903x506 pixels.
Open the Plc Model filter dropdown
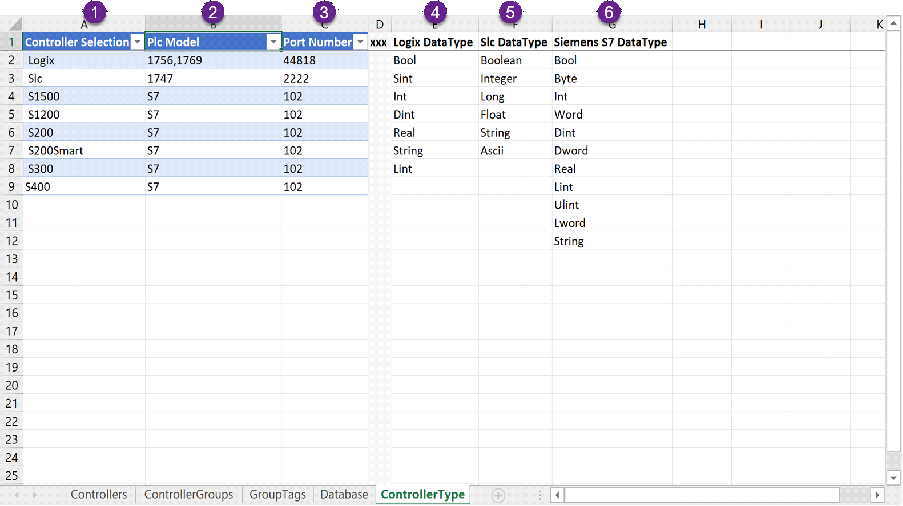click(274, 42)
